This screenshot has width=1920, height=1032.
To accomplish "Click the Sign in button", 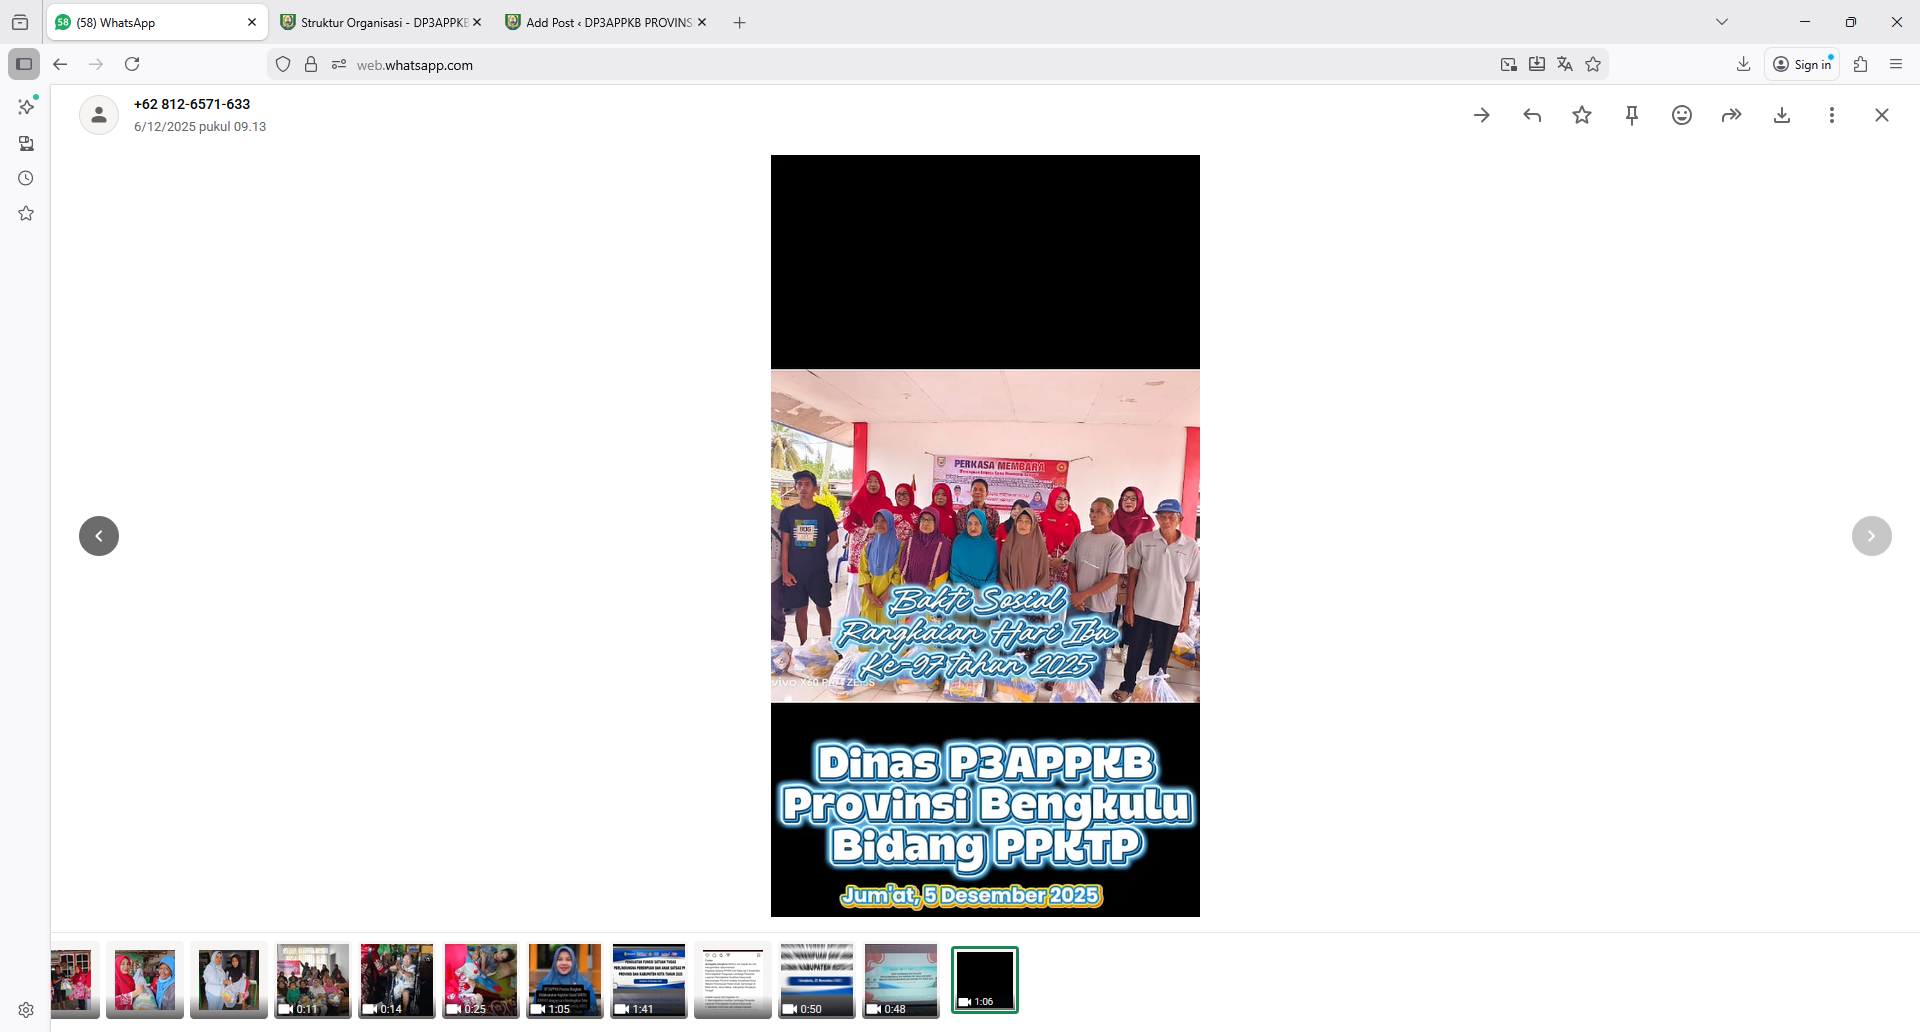I will click(x=1802, y=64).
